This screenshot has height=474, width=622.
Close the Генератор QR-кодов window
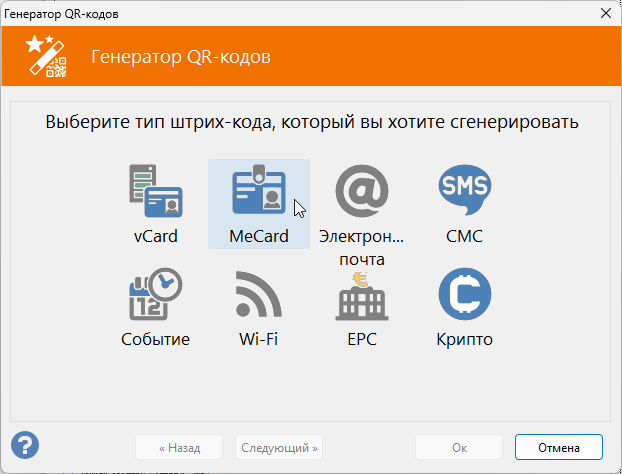click(604, 13)
